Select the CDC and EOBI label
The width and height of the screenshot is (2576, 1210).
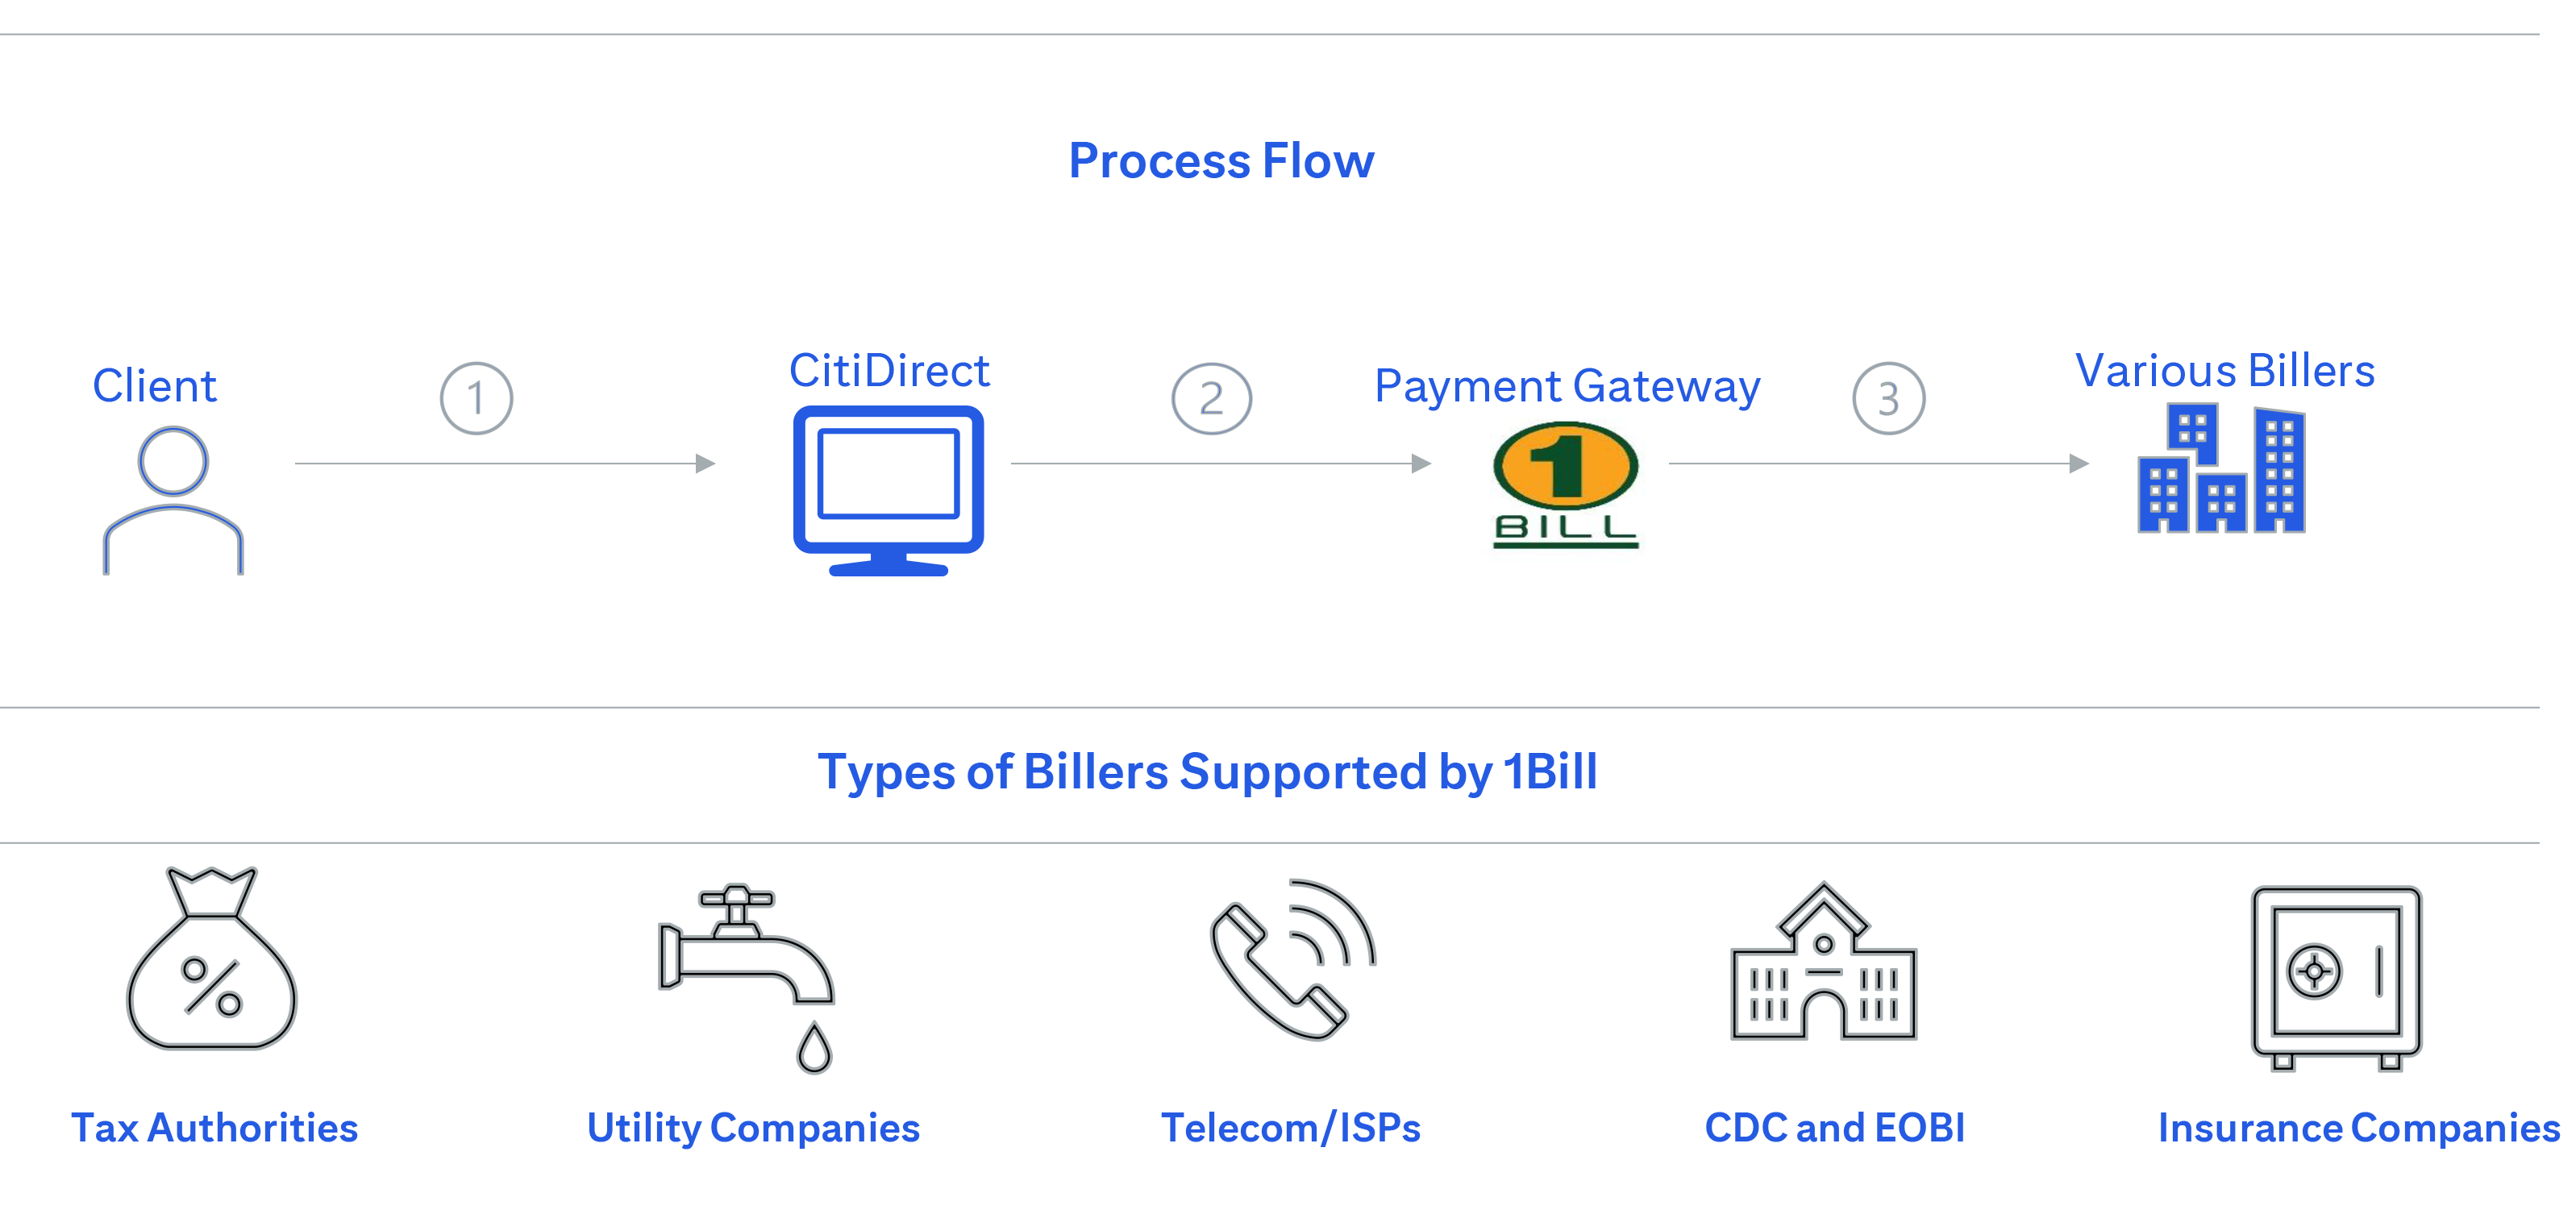(x=1834, y=1128)
